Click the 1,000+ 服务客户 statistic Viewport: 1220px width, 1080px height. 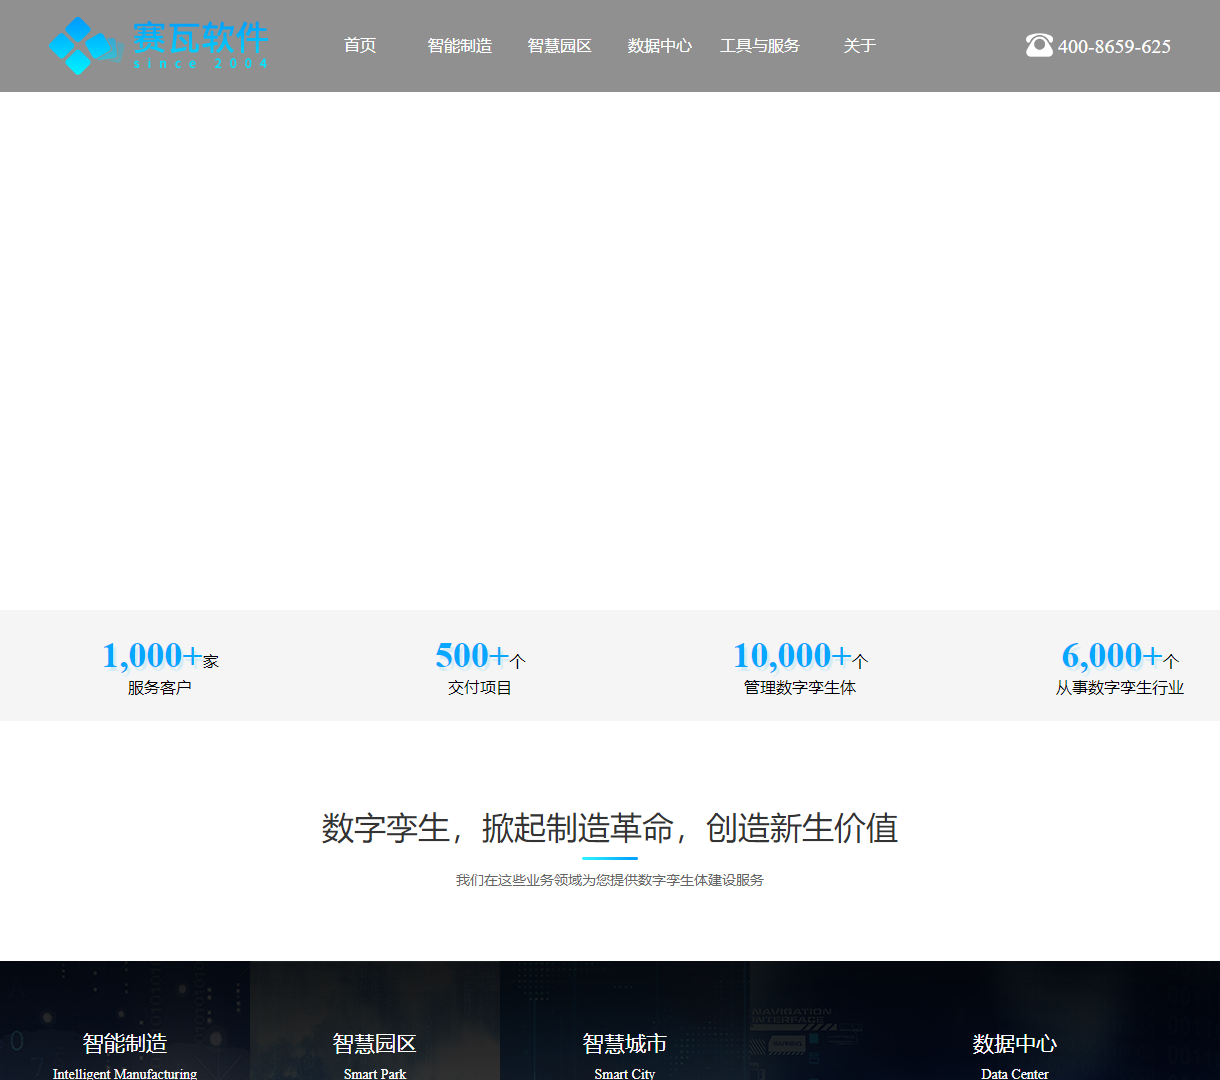pyautogui.click(x=158, y=667)
